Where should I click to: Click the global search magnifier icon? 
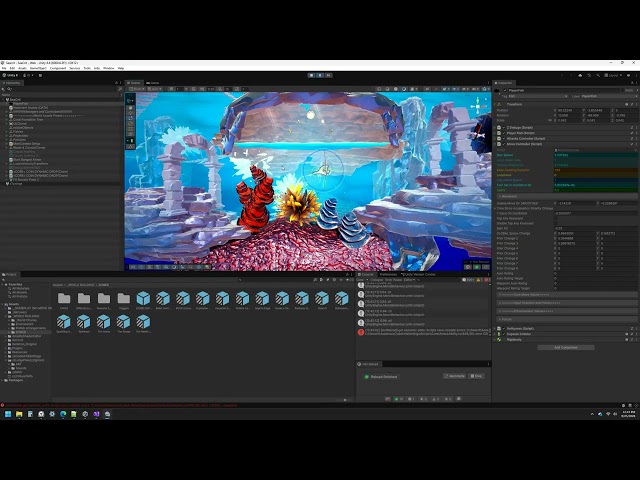[x=598, y=75]
